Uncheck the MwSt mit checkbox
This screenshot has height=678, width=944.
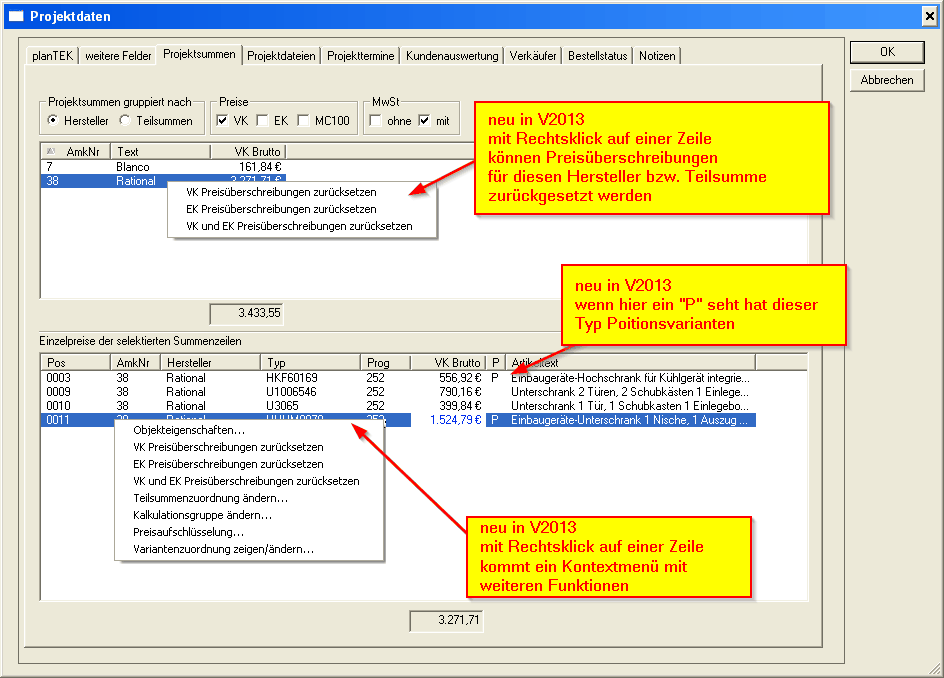424,121
